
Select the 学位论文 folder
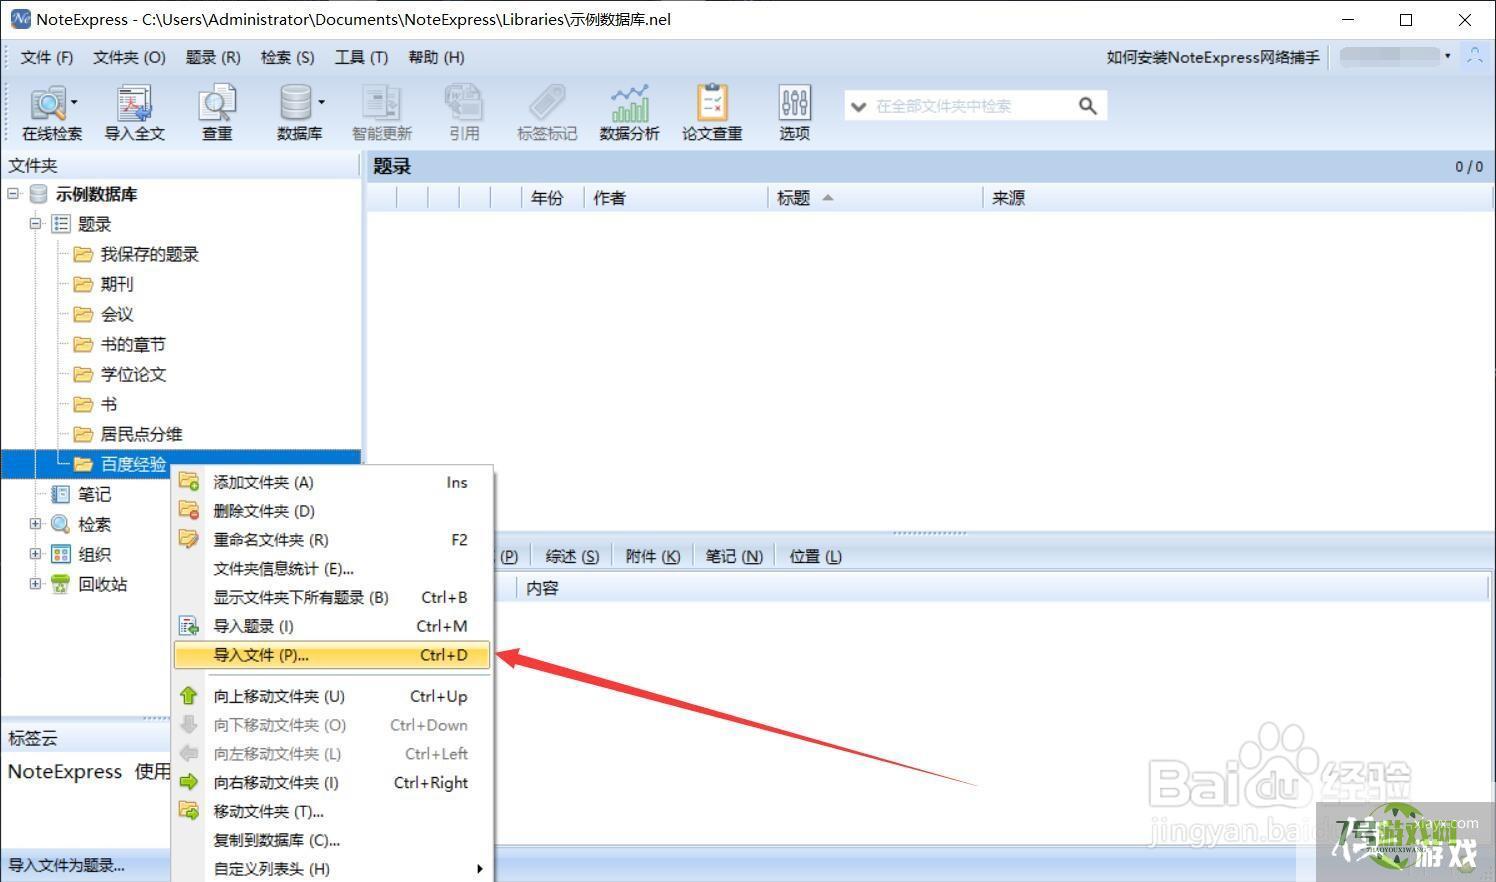click(x=133, y=374)
